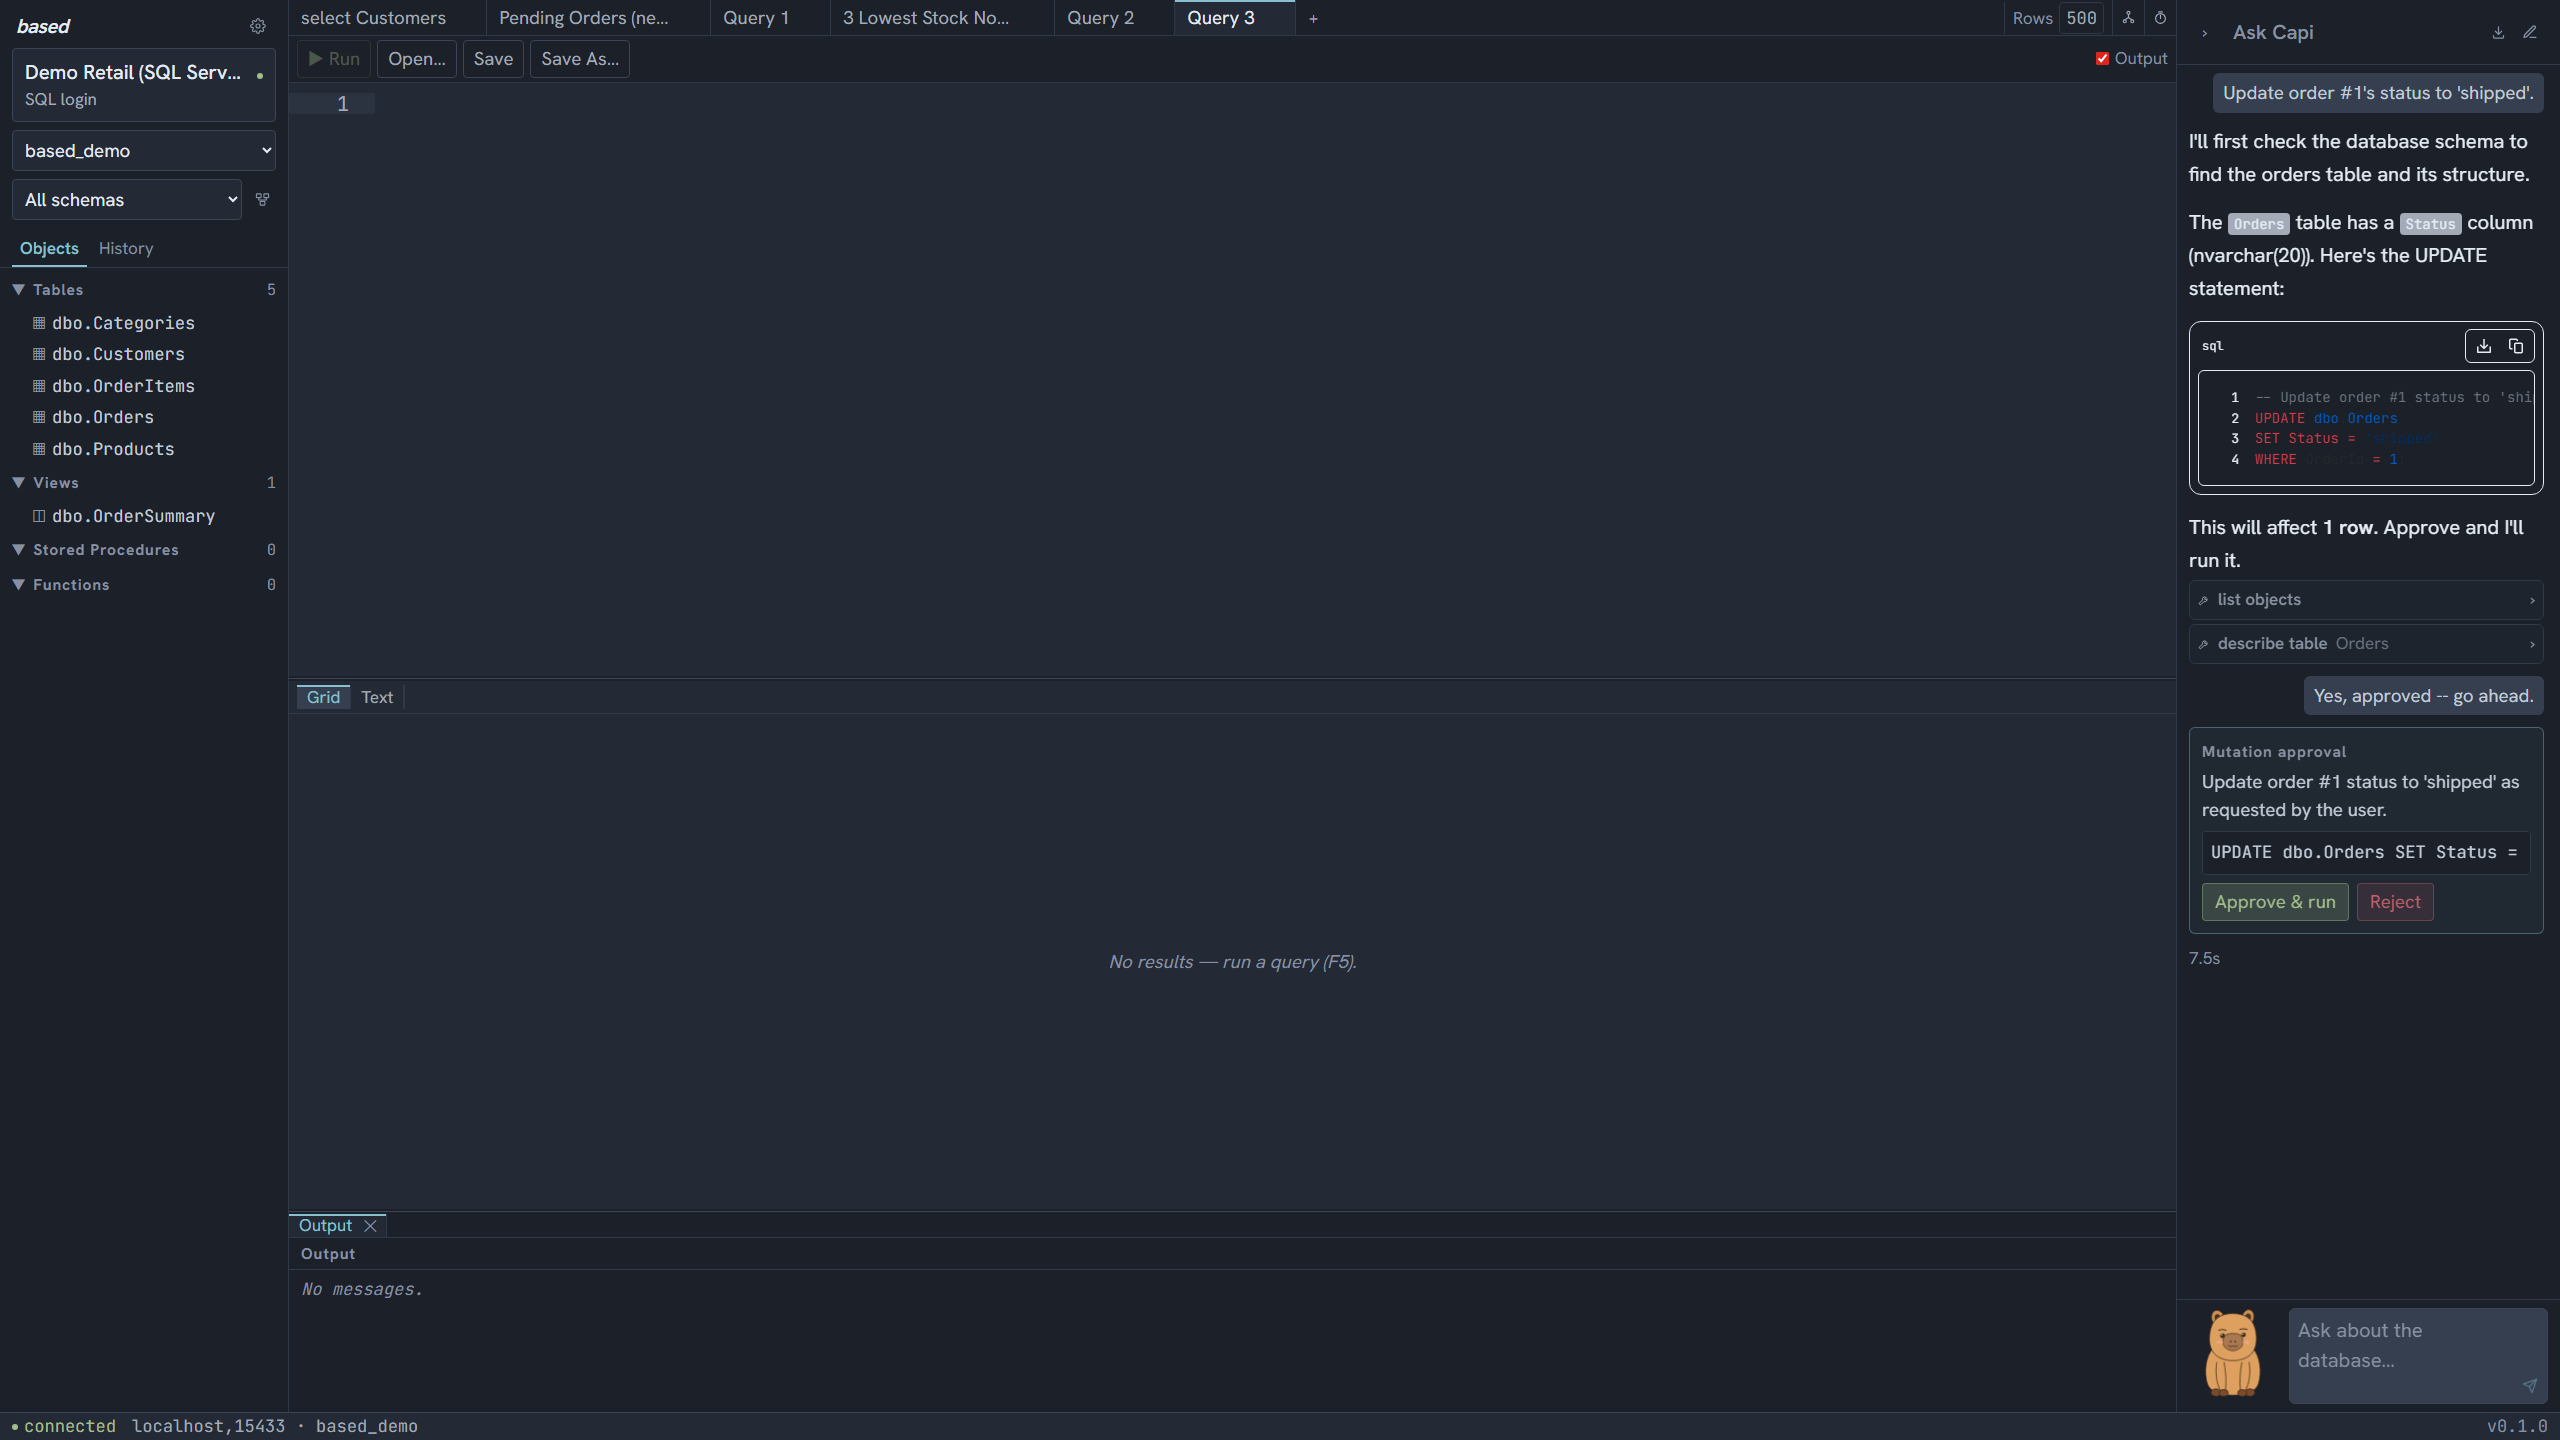Collapse the Views tree section
The width and height of the screenshot is (2560, 1440).
18,482
